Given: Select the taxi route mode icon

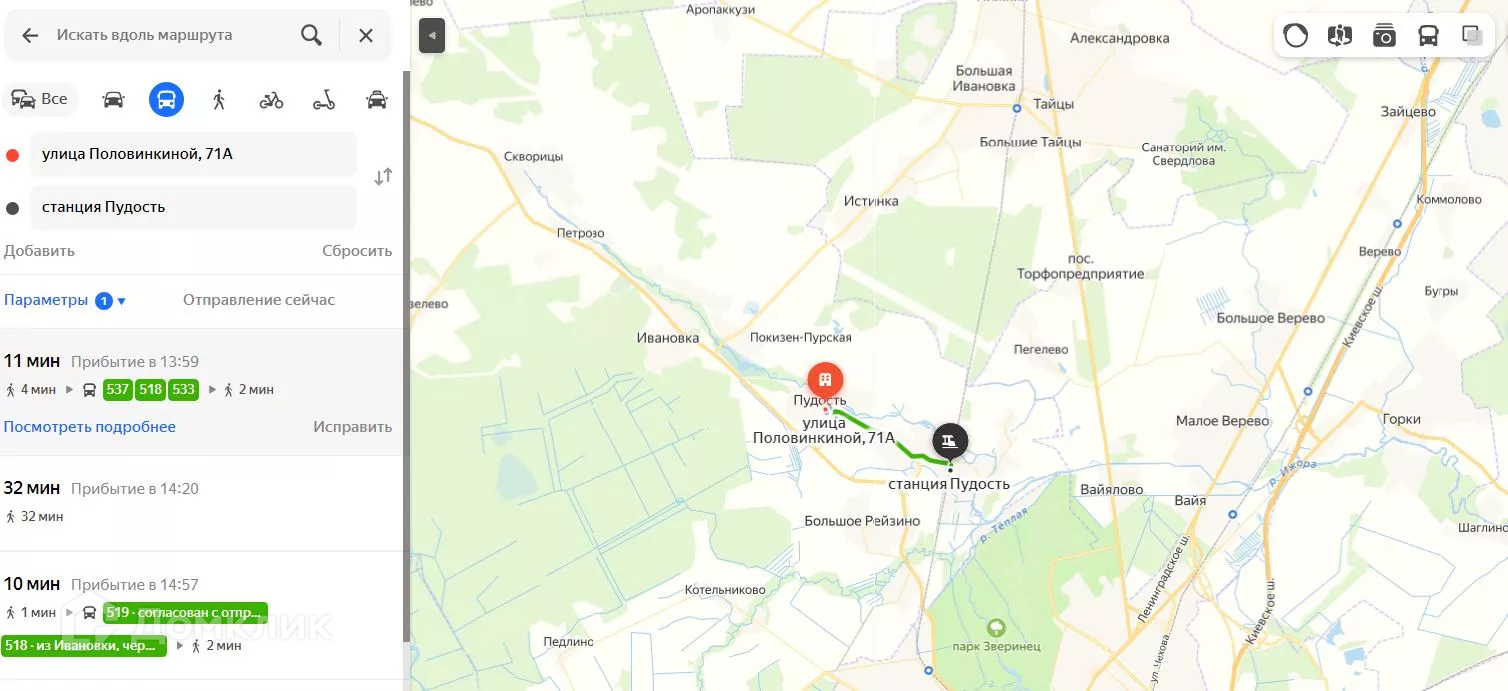Looking at the screenshot, I should (376, 99).
